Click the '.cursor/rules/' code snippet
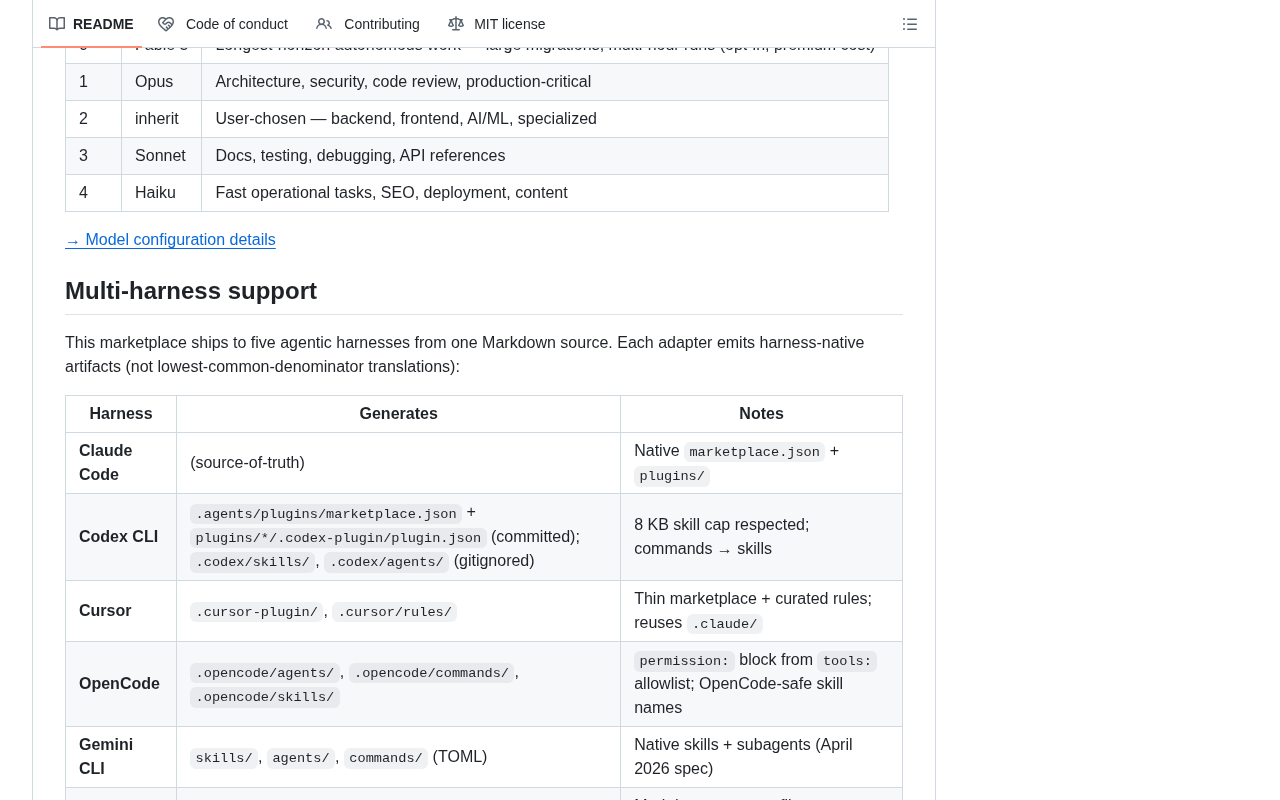 [x=395, y=612]
